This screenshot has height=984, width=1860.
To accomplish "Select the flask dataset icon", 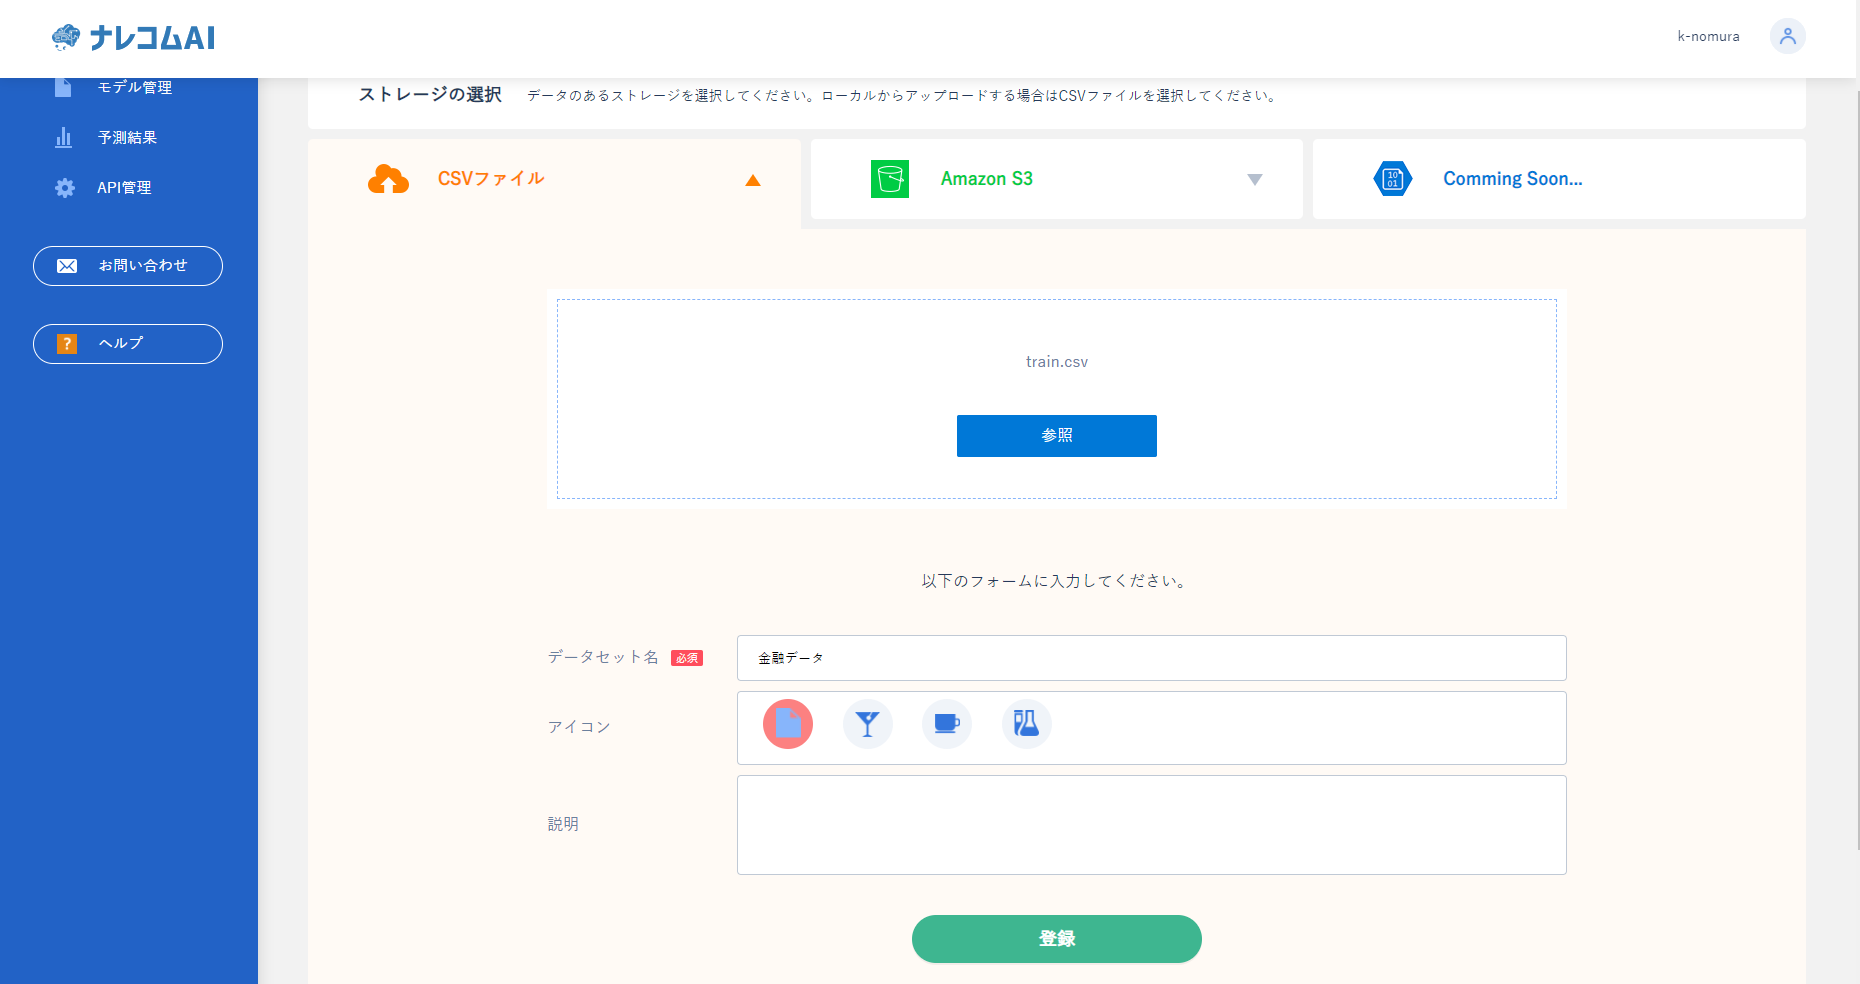I will pos(1027,724).
